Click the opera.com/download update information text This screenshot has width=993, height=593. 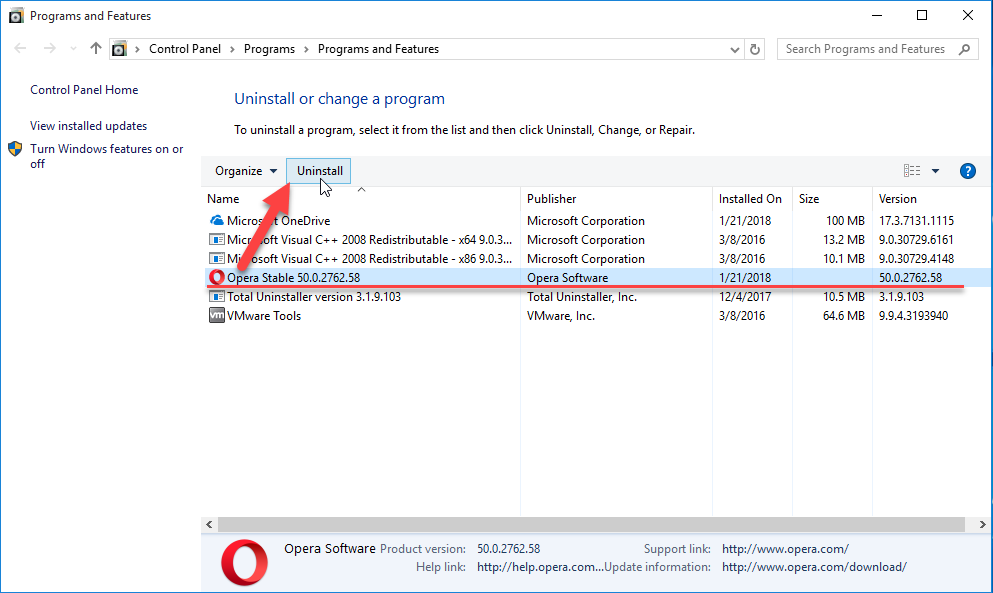814,567
